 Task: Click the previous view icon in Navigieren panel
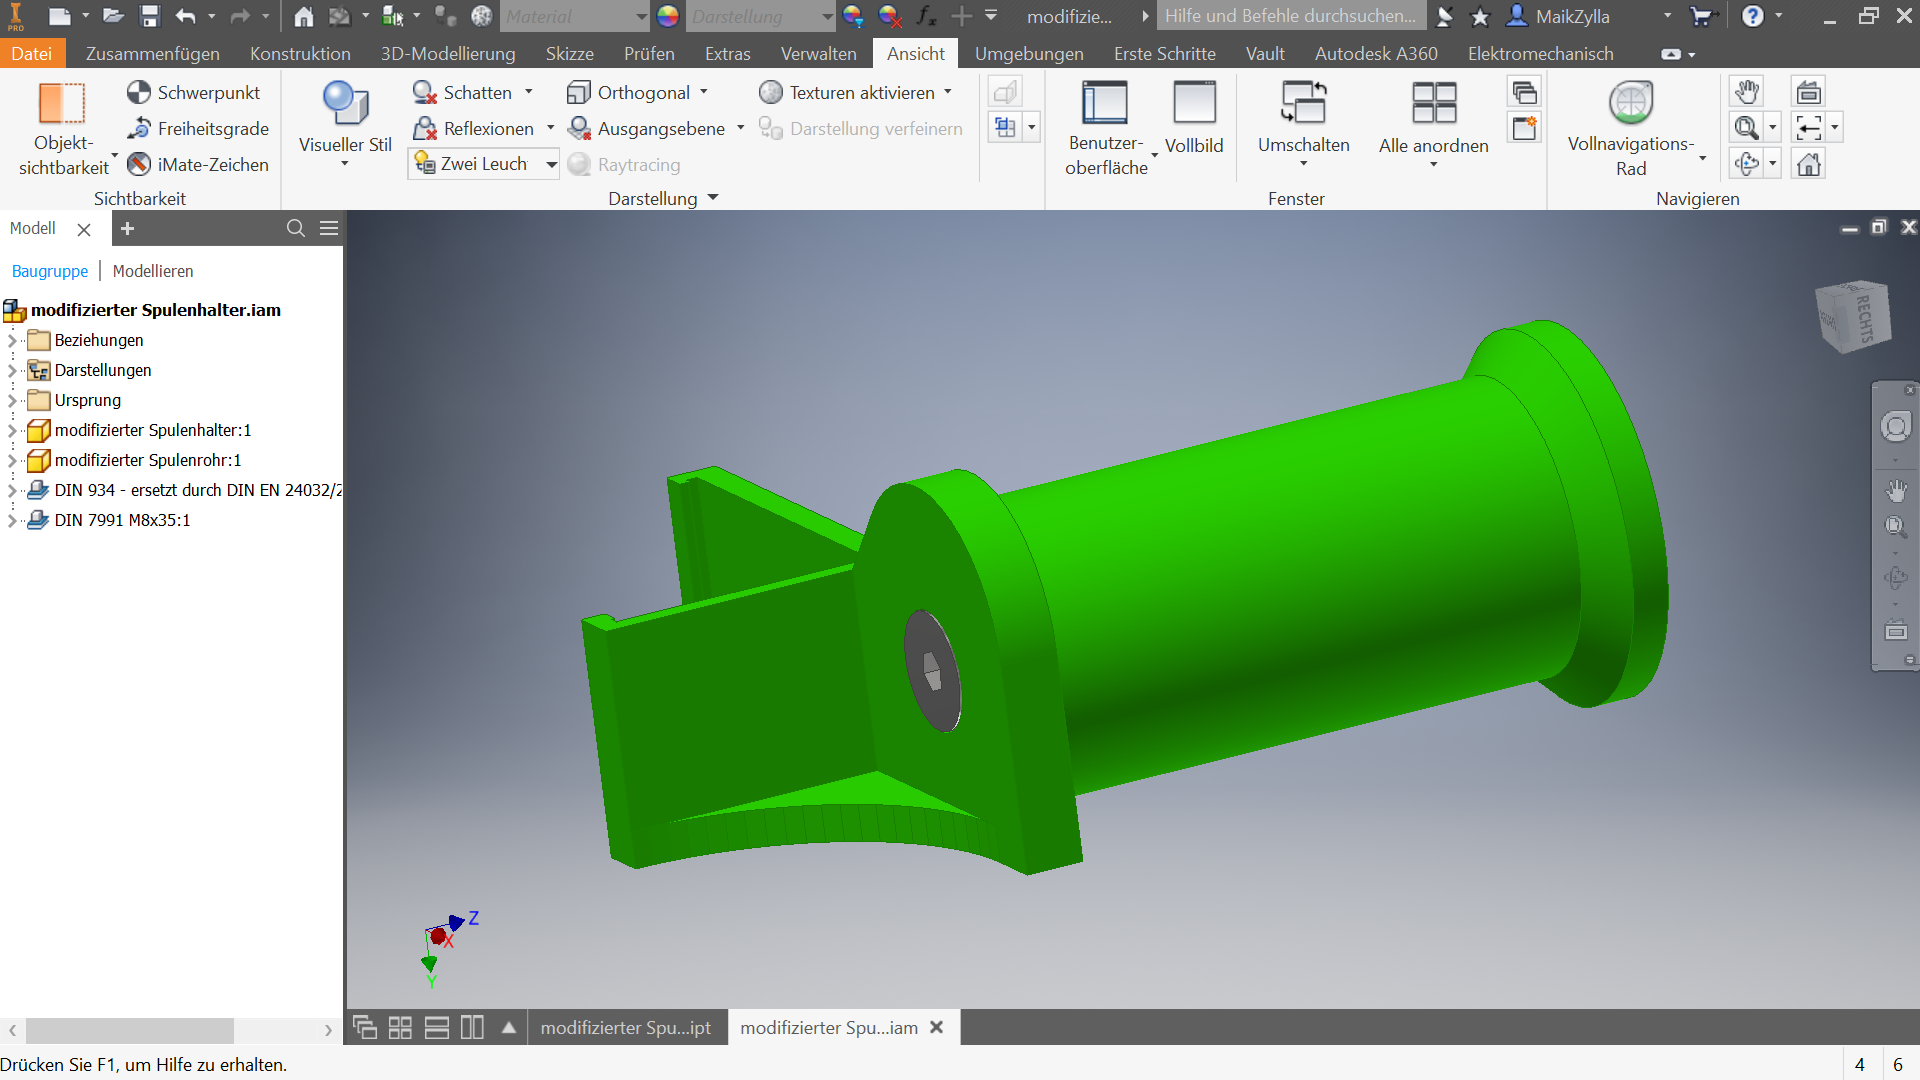(x=1809, y=128)
